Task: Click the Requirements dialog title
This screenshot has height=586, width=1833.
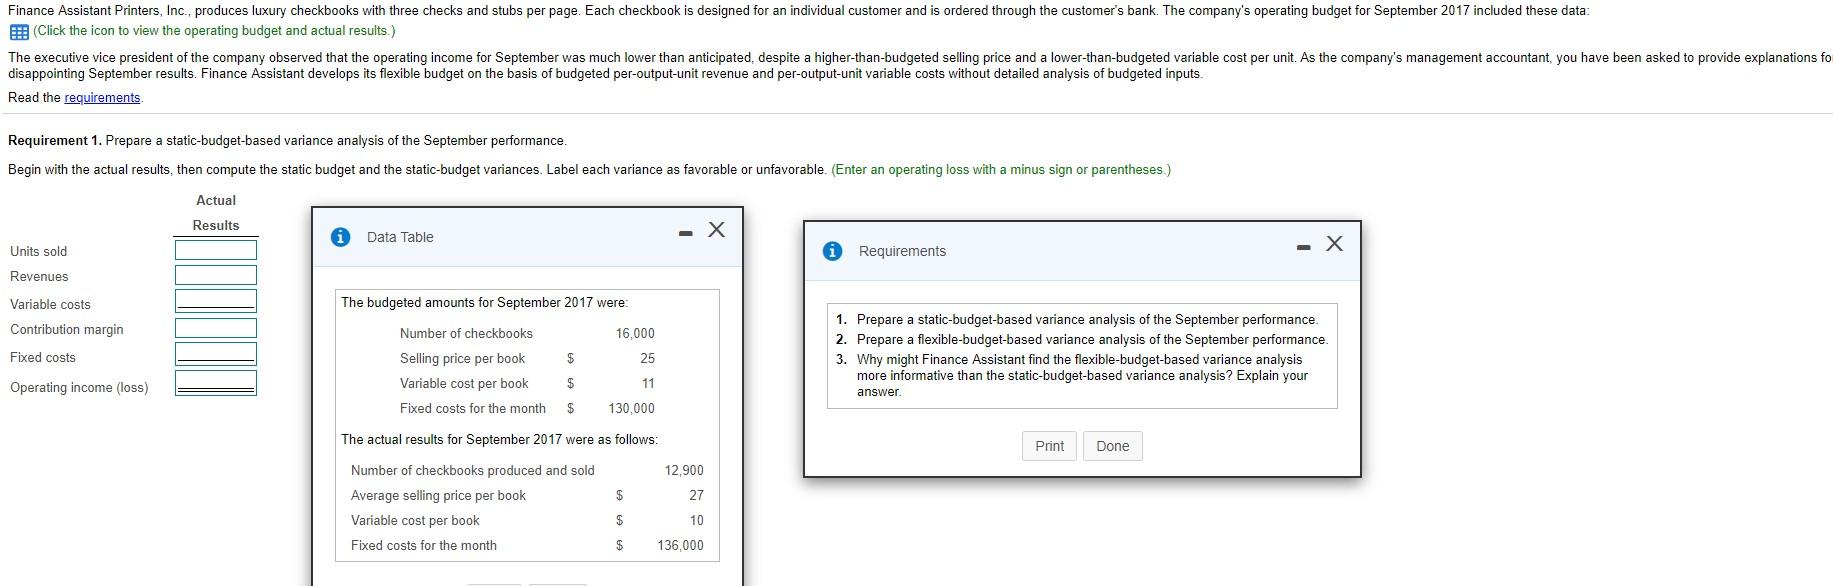Action: (x=902, y=251)
